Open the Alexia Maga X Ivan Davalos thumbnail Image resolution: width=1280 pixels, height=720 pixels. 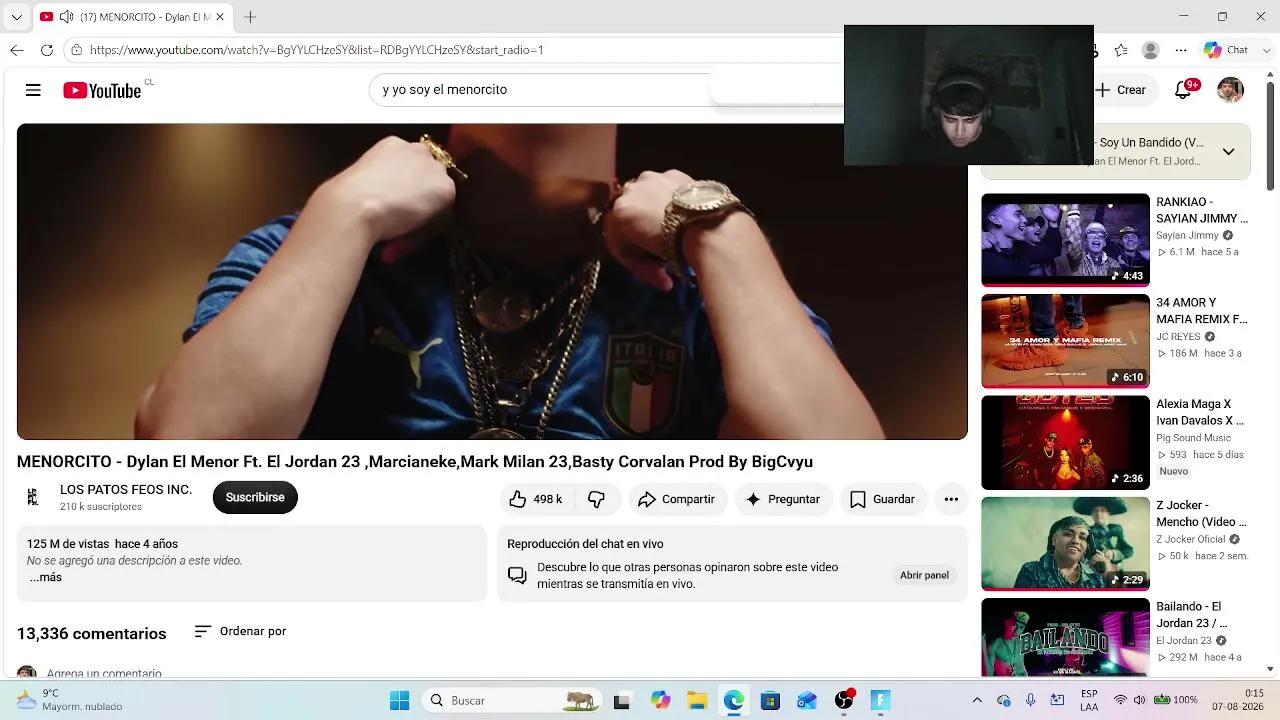coord(1065,443)
